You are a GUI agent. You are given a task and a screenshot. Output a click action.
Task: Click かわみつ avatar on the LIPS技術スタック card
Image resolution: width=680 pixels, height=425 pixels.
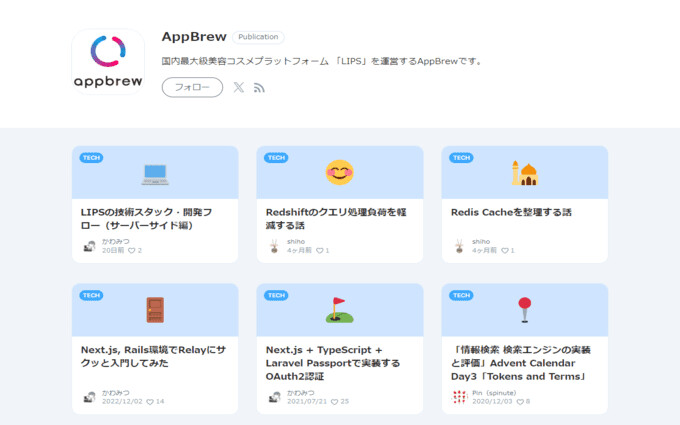(89, 246)
